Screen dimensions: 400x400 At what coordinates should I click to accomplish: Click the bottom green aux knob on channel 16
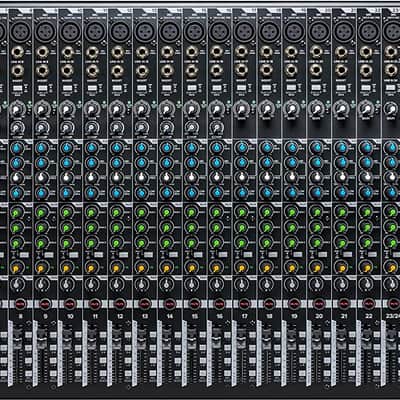tap(217, 243)
